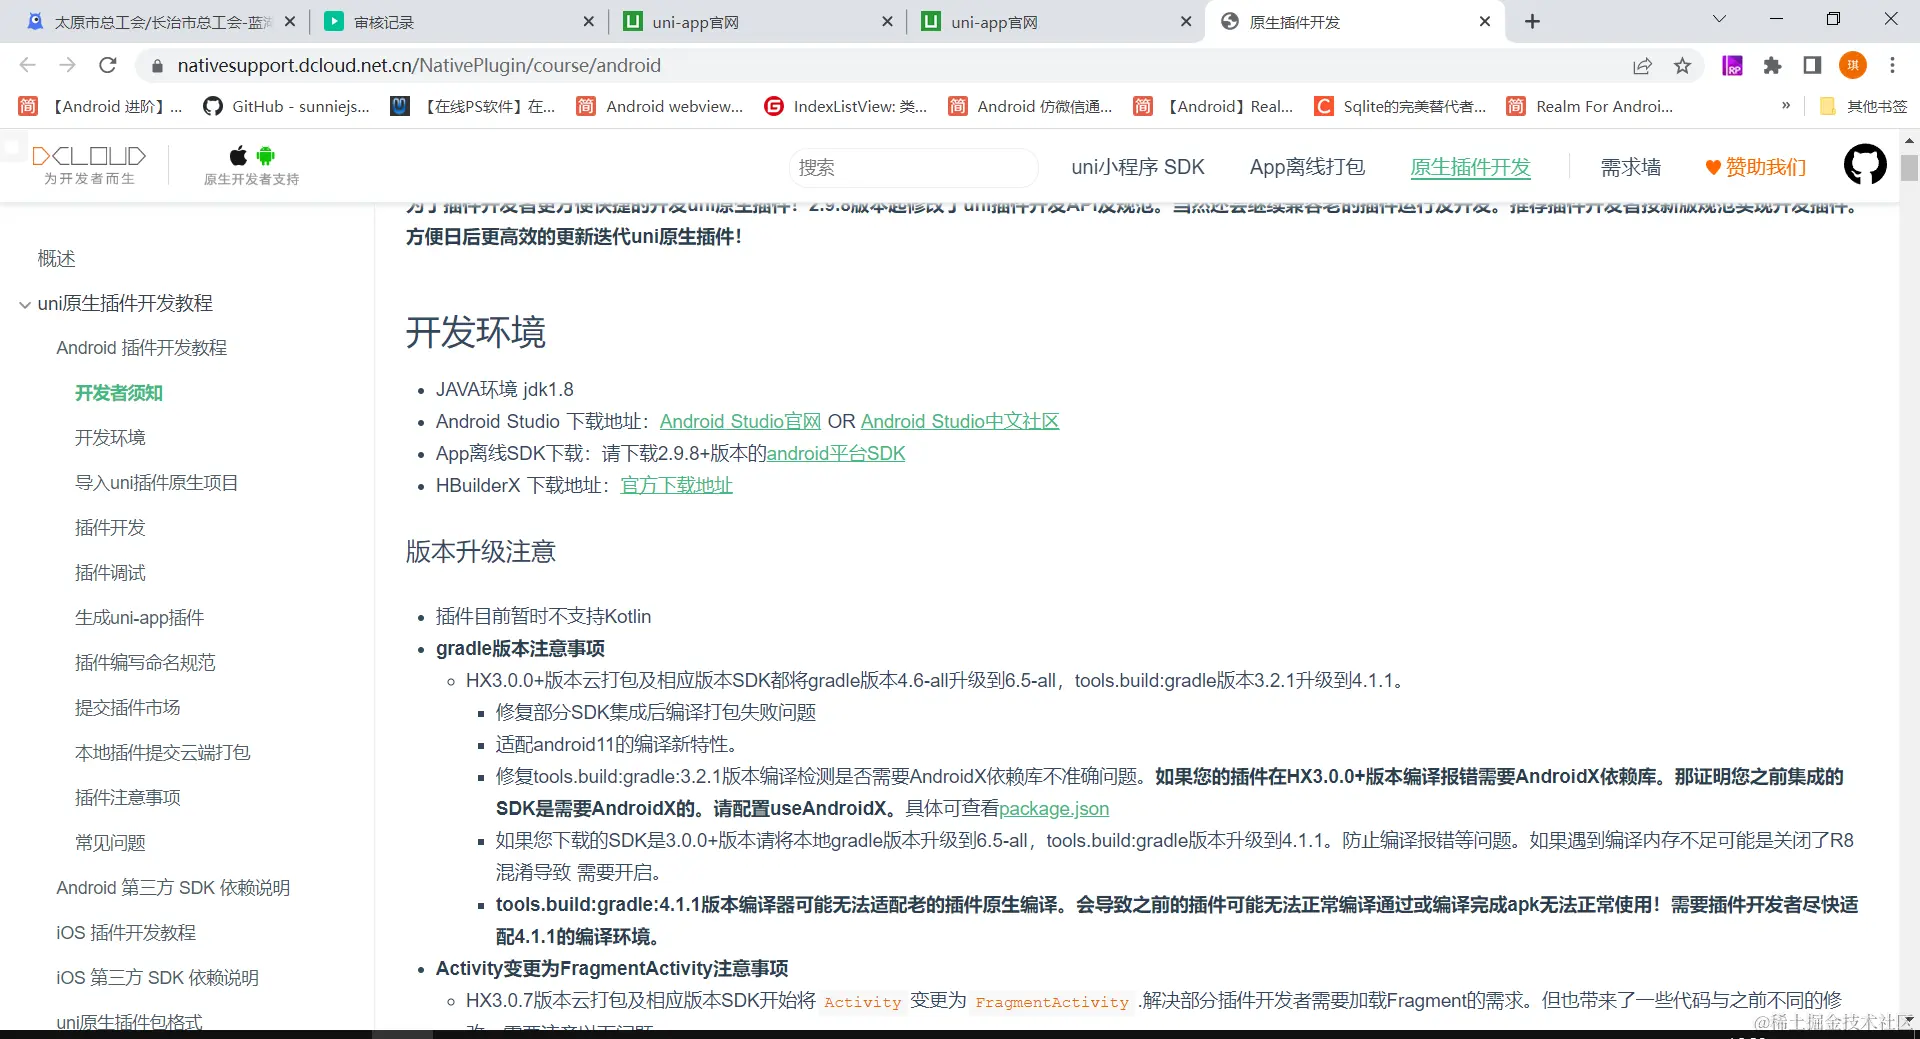Click the share page icon in address bar
Screen dimensions: 1920x1039
[x=1642, y=65]
